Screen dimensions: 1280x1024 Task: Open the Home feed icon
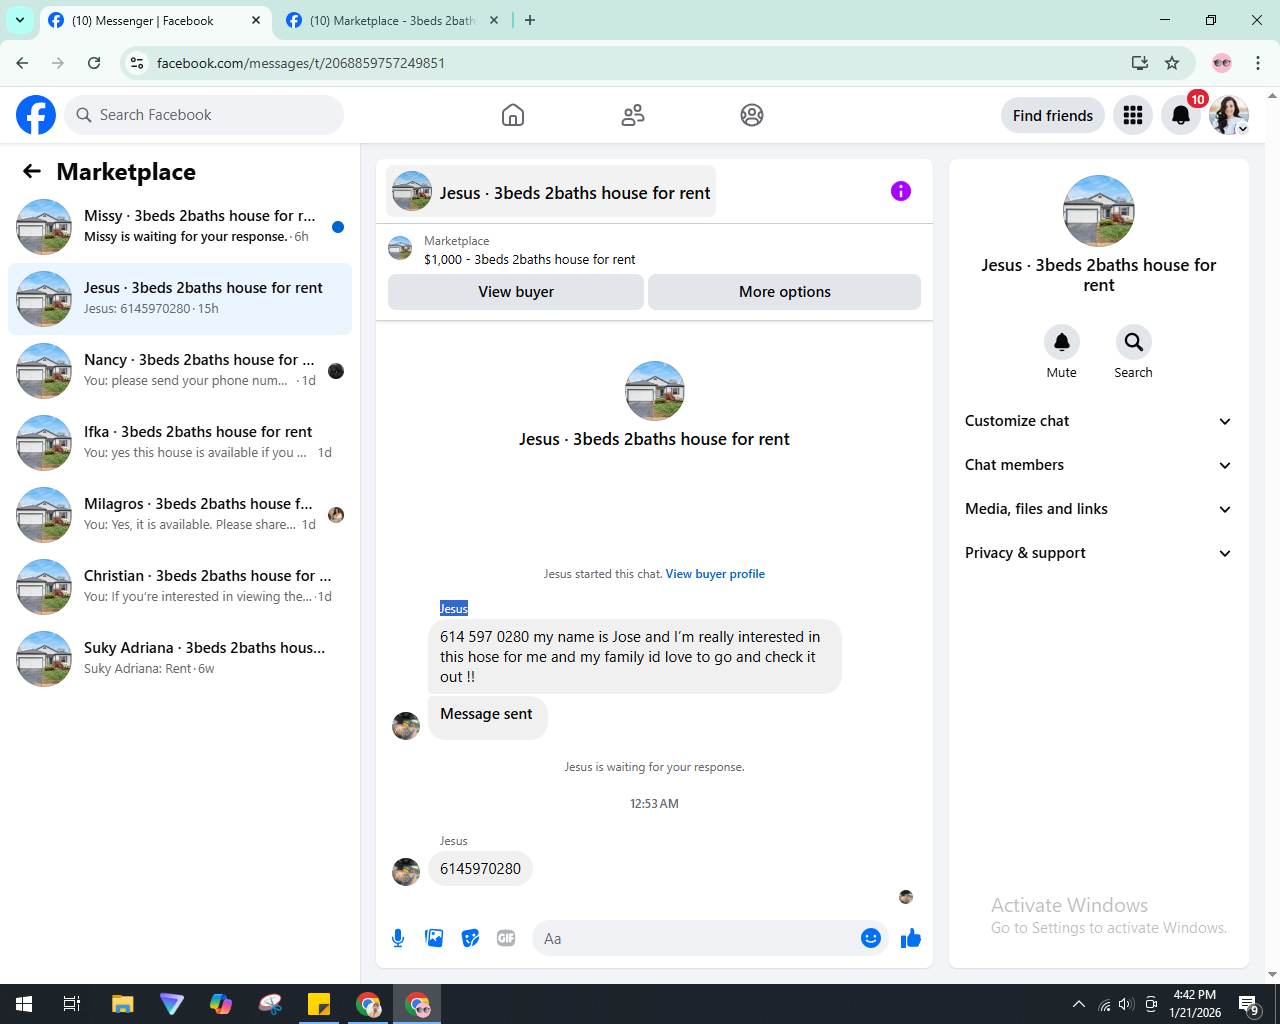tap(513, 115)
